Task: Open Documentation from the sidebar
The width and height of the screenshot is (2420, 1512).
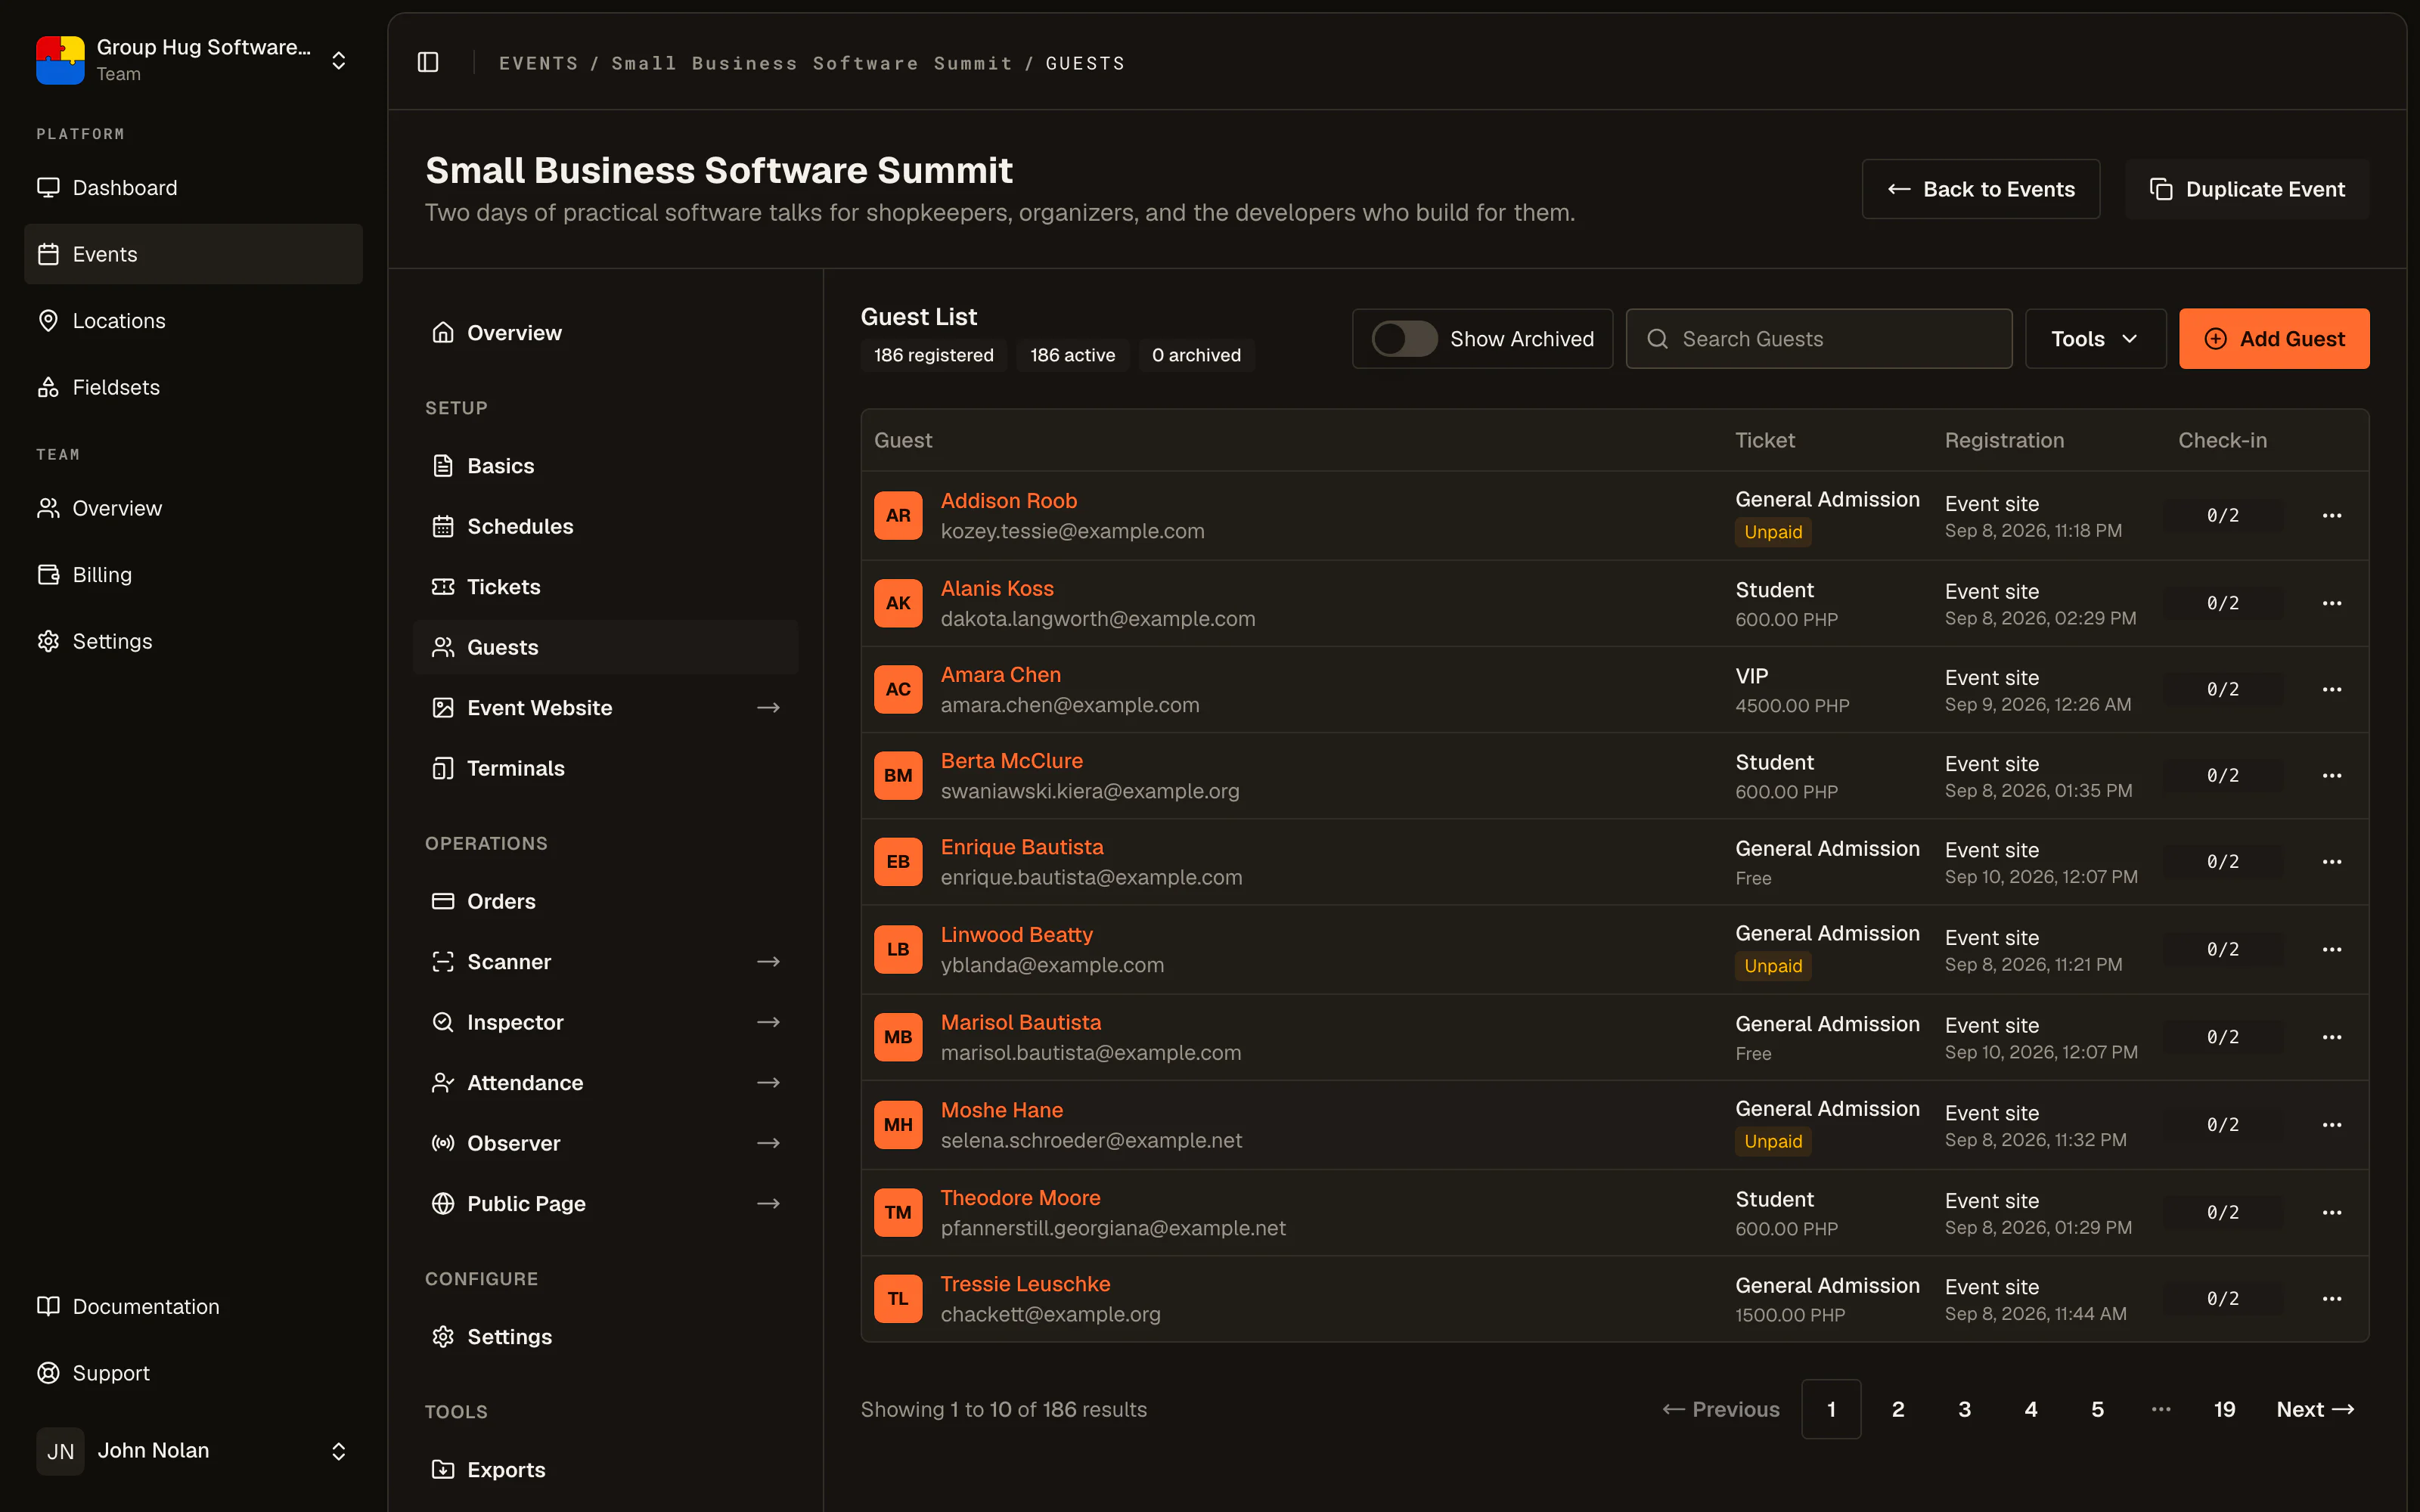Action: click(x=193, y=1307)
